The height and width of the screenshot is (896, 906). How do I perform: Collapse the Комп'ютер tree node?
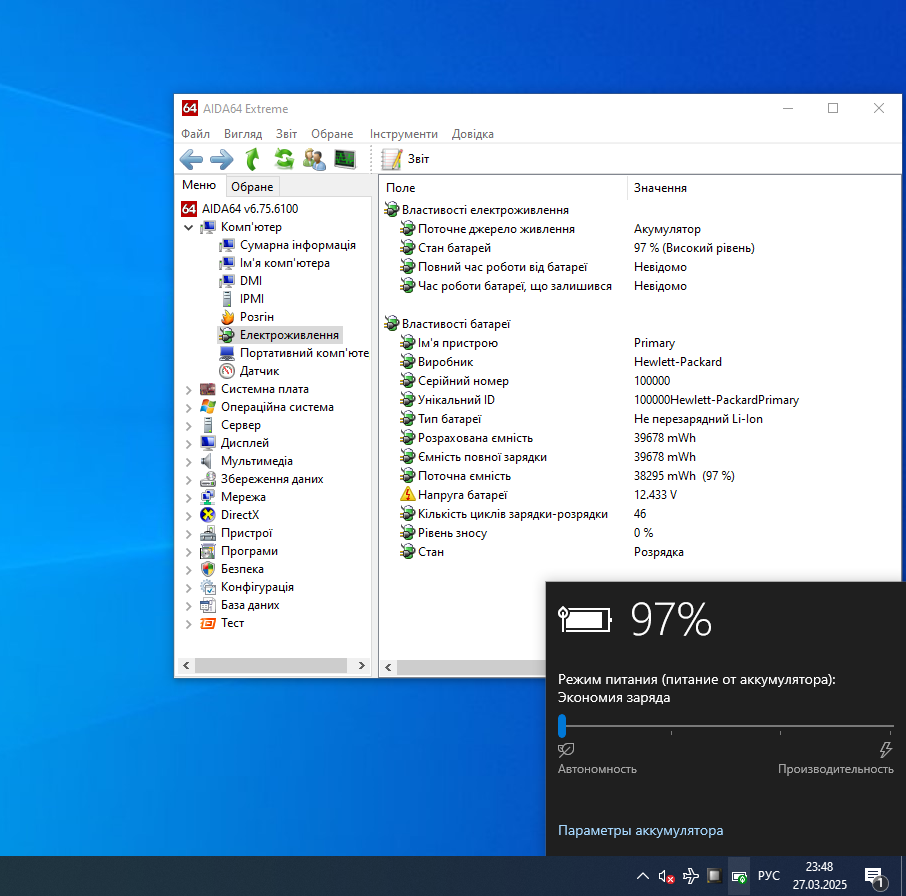tap(189, 227)
